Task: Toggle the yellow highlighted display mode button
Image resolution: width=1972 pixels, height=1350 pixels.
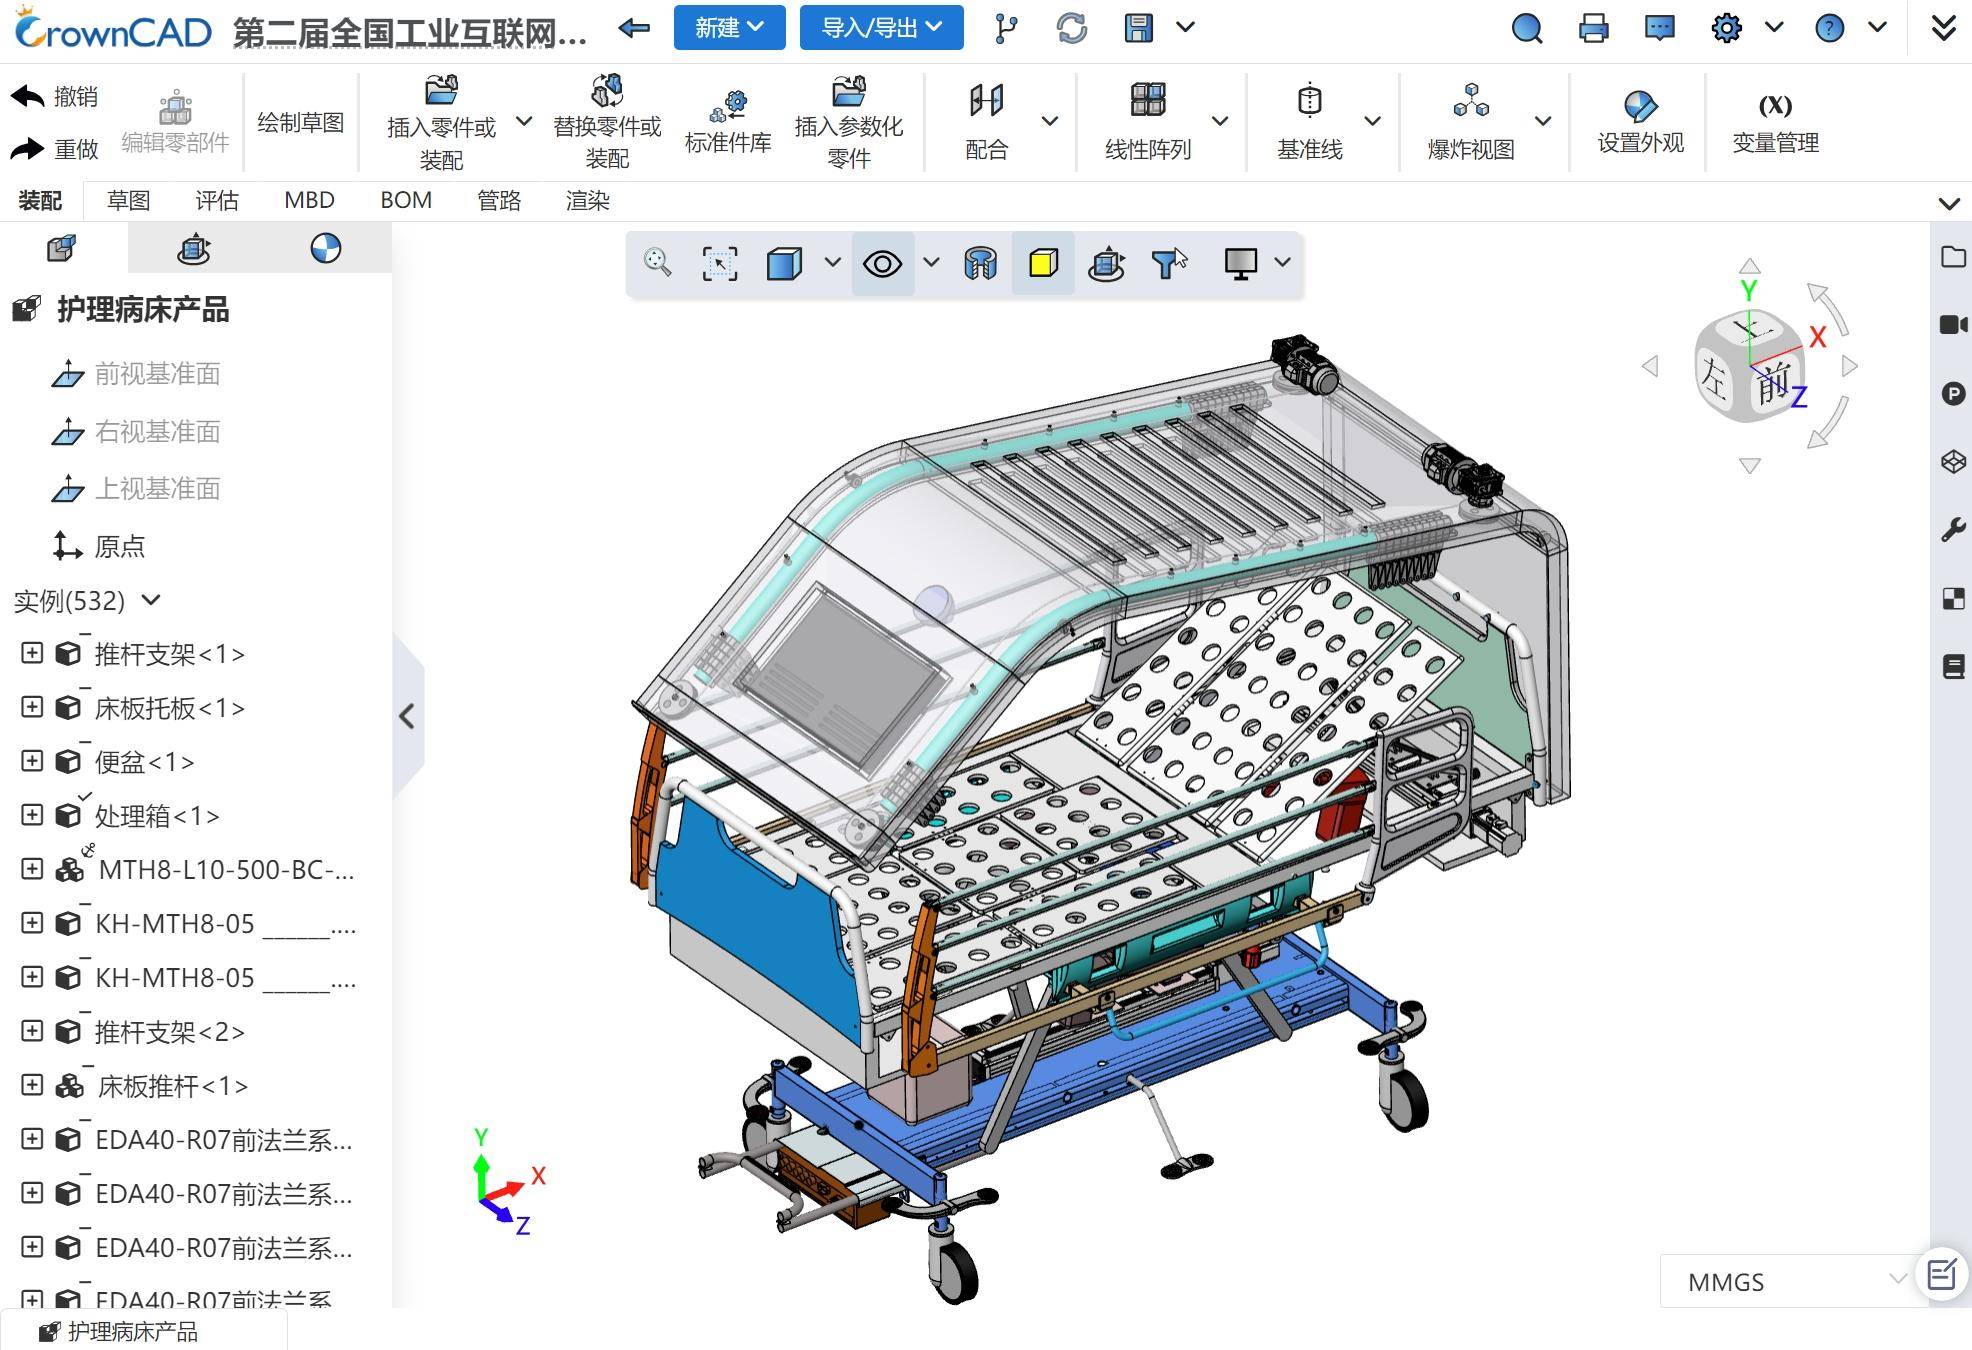Action: (1043, 264)
